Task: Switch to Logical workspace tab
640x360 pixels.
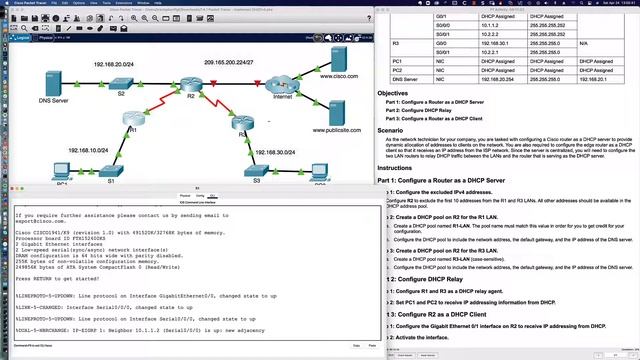Action: pyautogui.click(x=20, y=38)
